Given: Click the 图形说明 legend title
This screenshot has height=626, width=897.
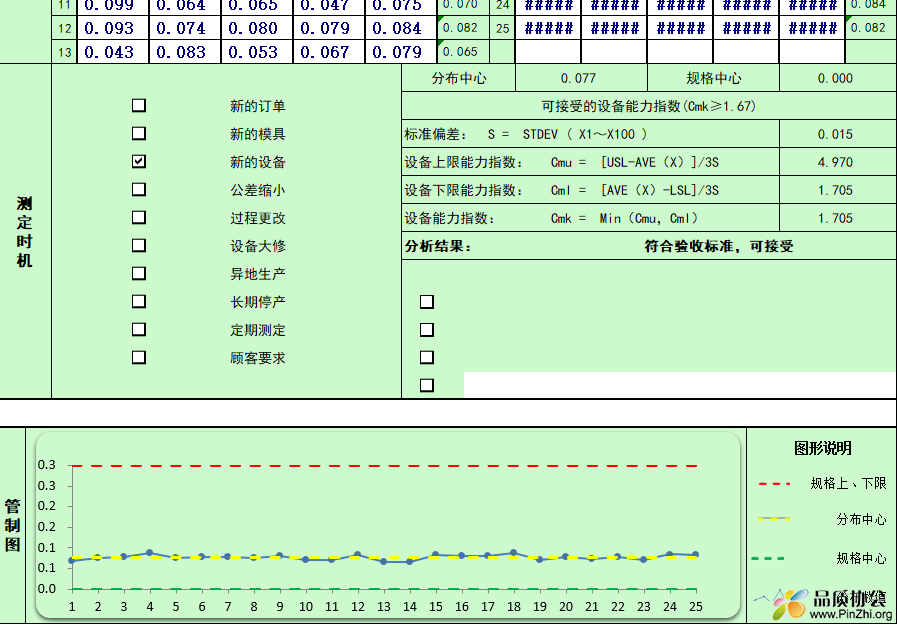Looking at the screenshot, I should pyautogui.click(x=822, y=448).
